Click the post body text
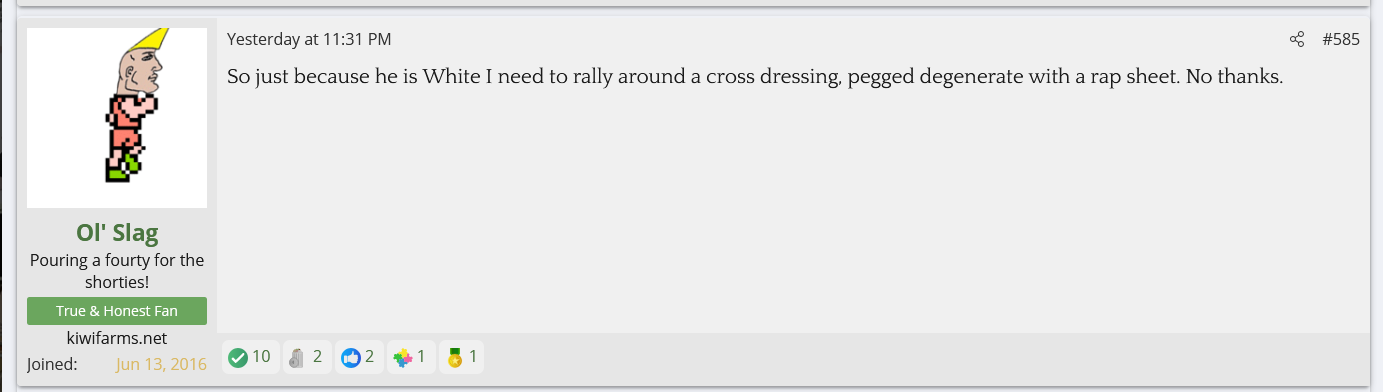1383x392 pixels. [x=755, y=76]
